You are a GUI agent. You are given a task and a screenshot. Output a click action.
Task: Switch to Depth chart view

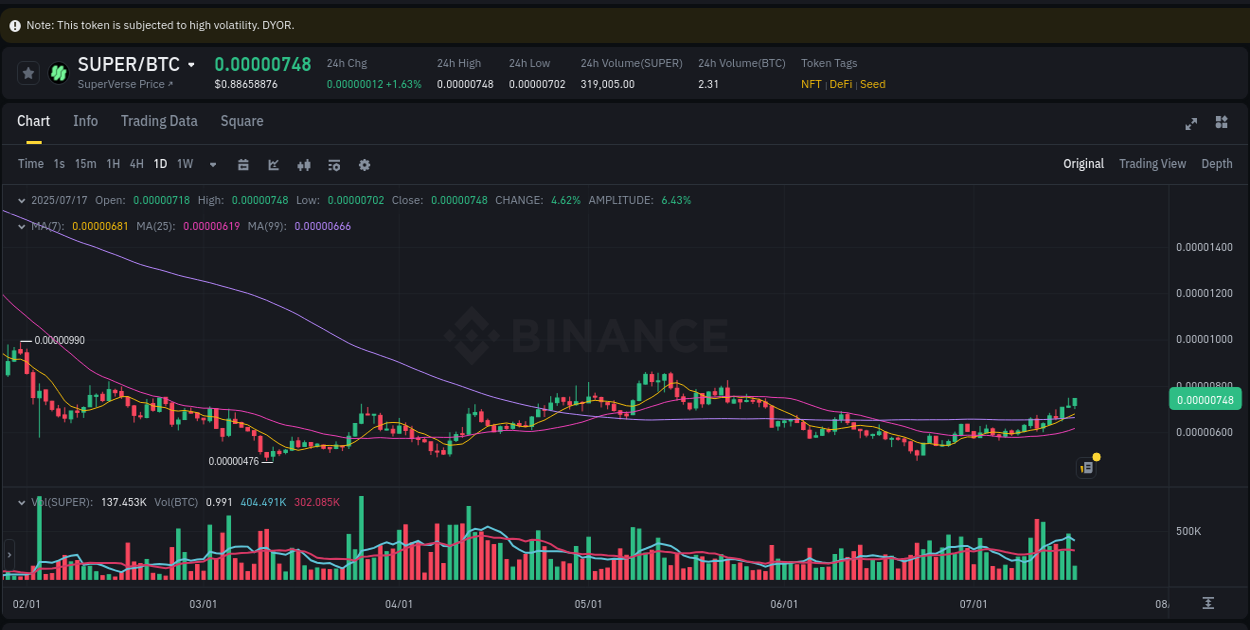point(1217,163)
